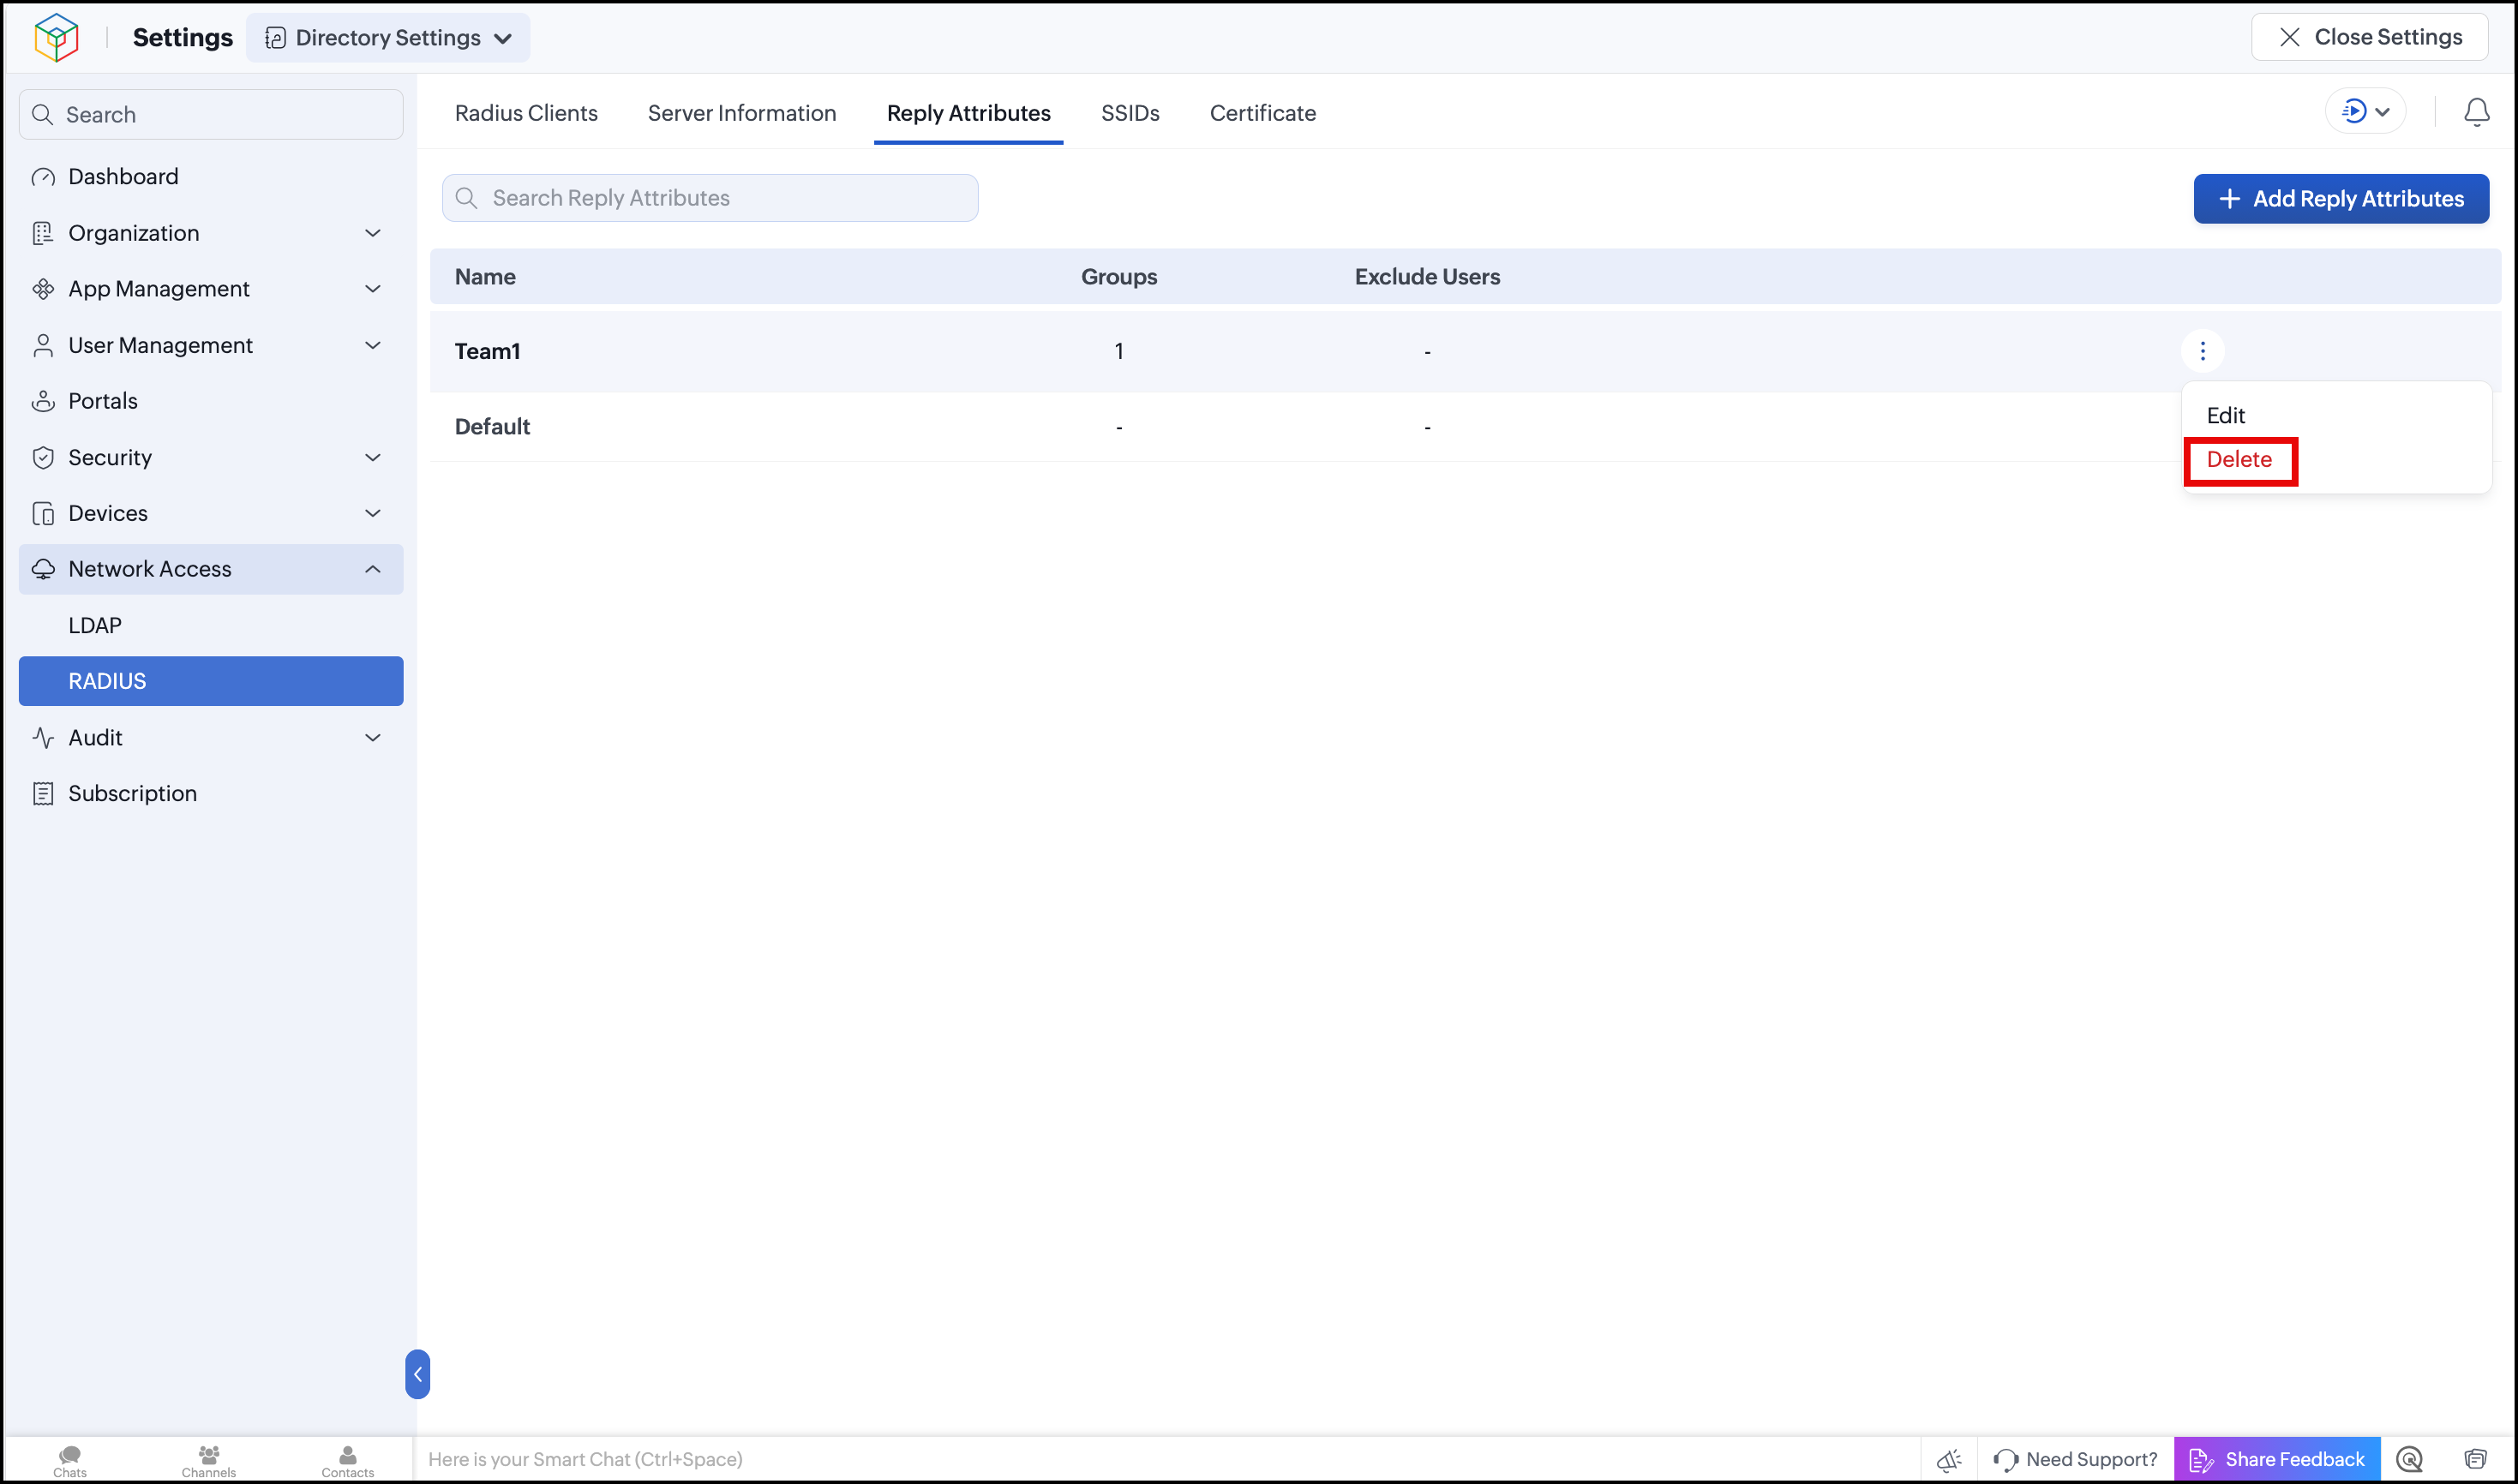Expand the App Management chevron
This screenshot has height=1484, width=2518.
tap(373, 289)
